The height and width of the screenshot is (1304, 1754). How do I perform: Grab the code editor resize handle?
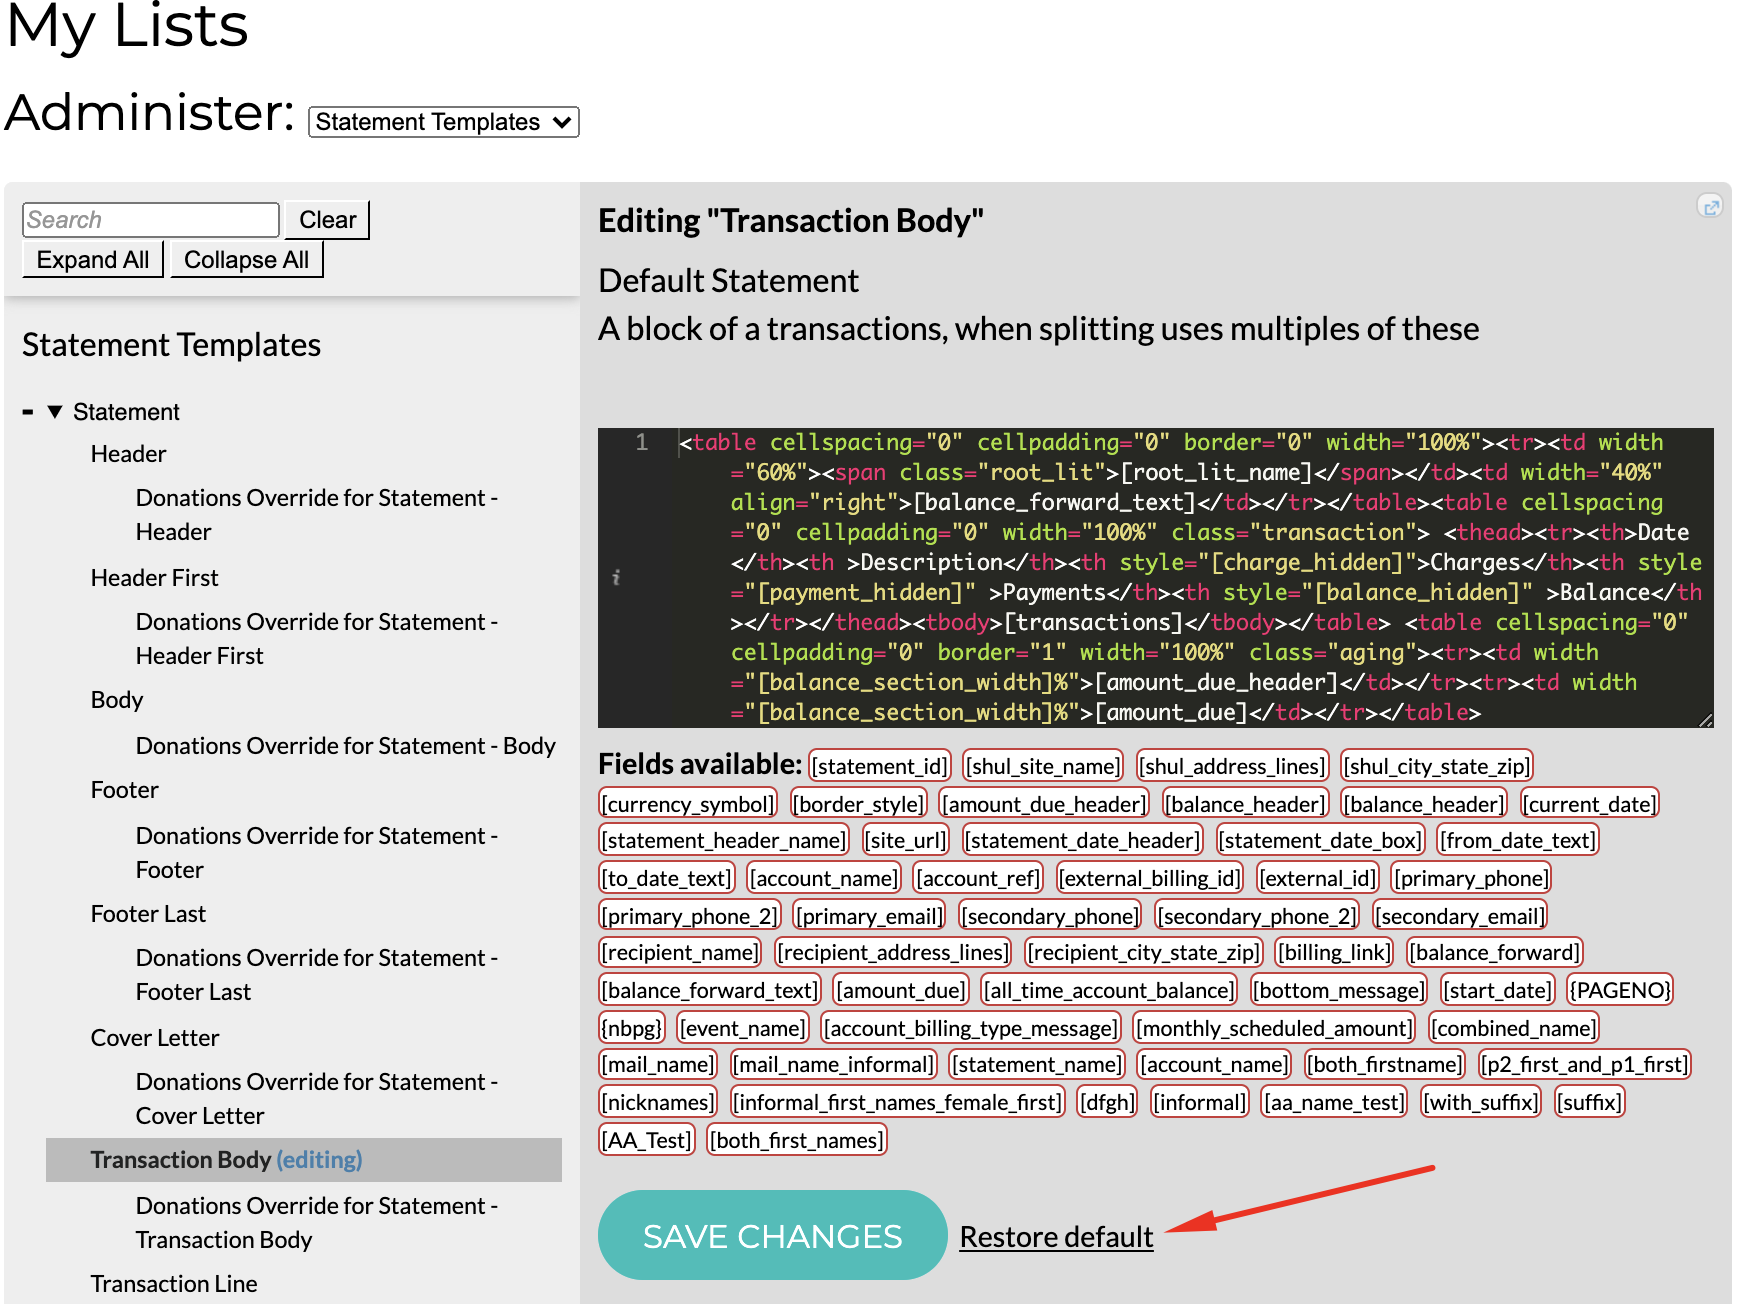(x=1705, y=720)
